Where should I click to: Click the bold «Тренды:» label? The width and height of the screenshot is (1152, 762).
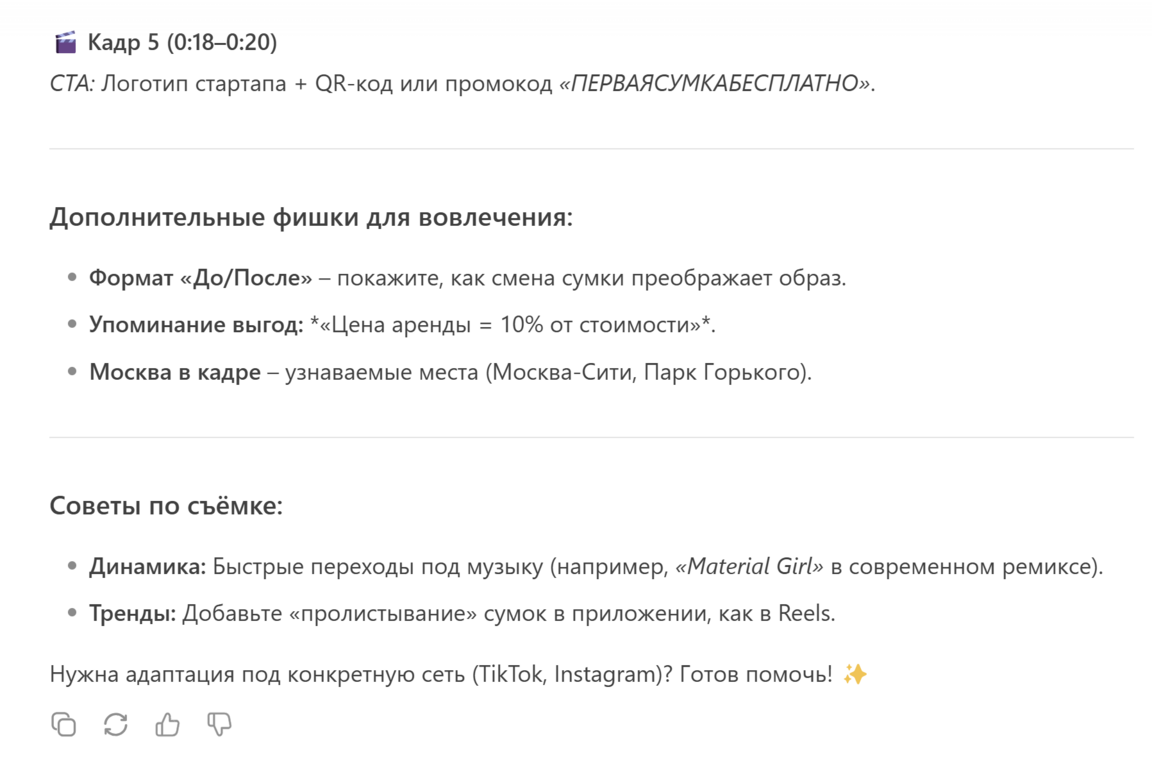click(x=132, y=613)
